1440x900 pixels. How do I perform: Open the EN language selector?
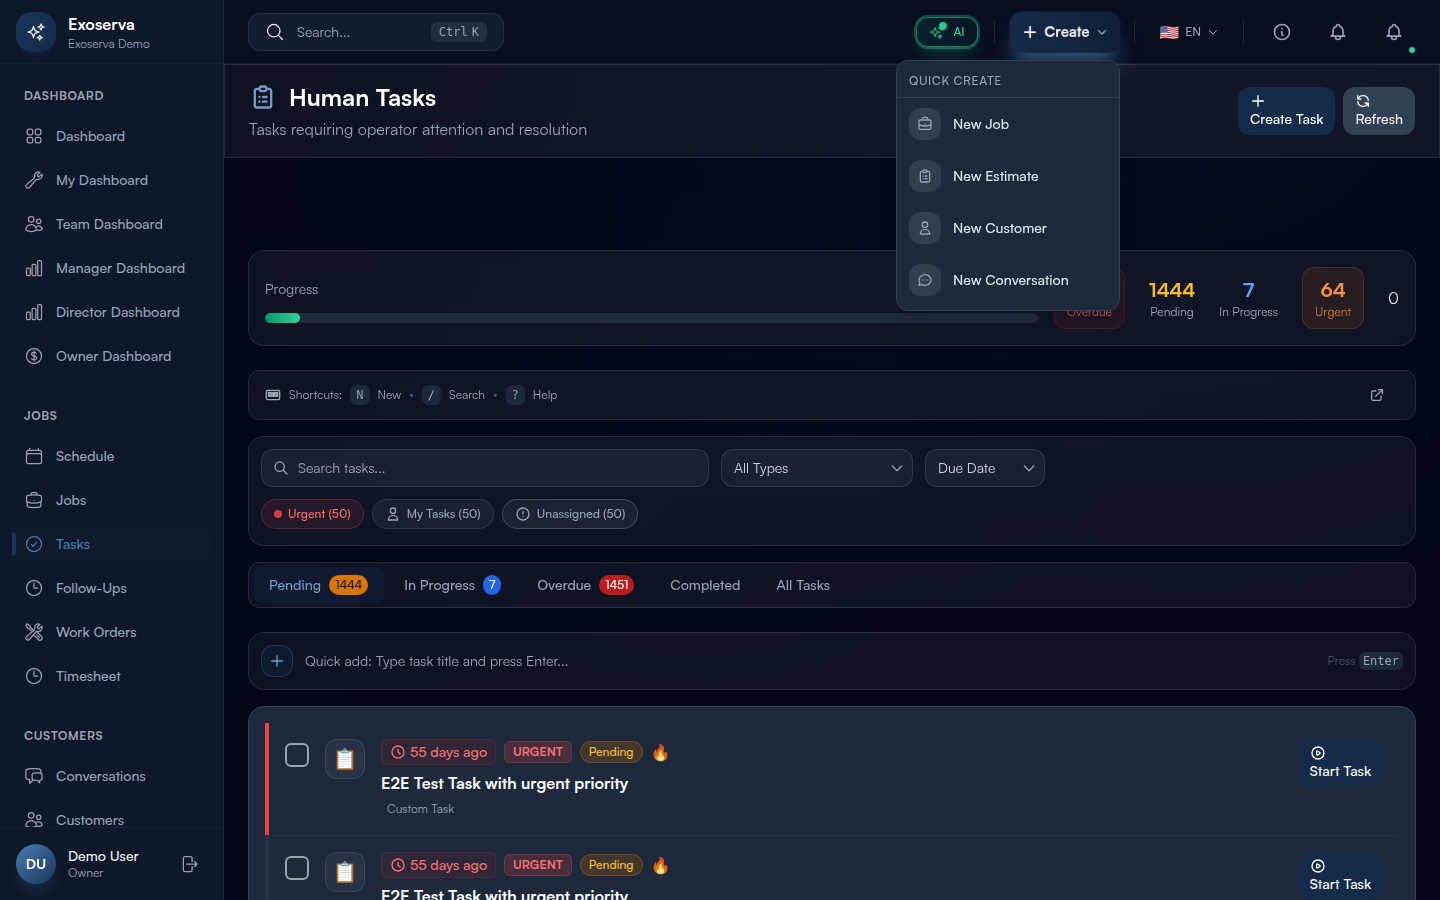coord(1188,32)
